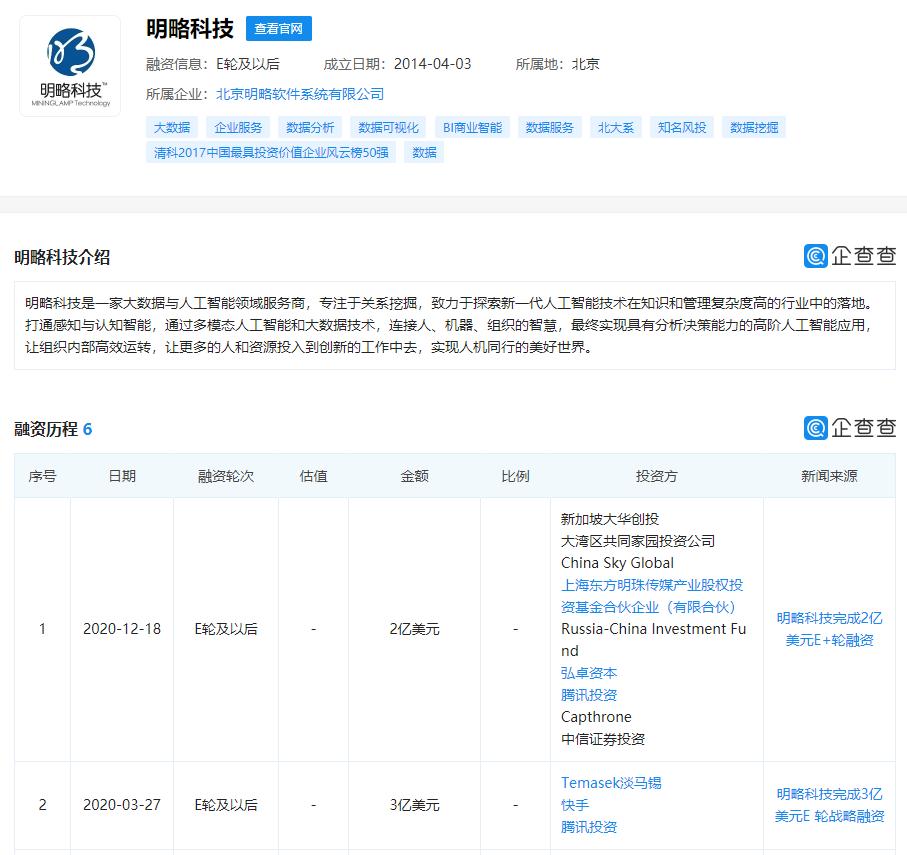Click the 新闻来源 column header

coord(829,476)
